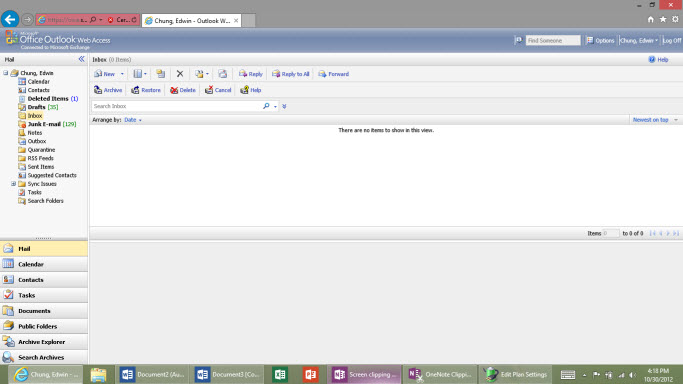683x384 pixels.
Task: Open the browser Home icon
Action: 651,19
